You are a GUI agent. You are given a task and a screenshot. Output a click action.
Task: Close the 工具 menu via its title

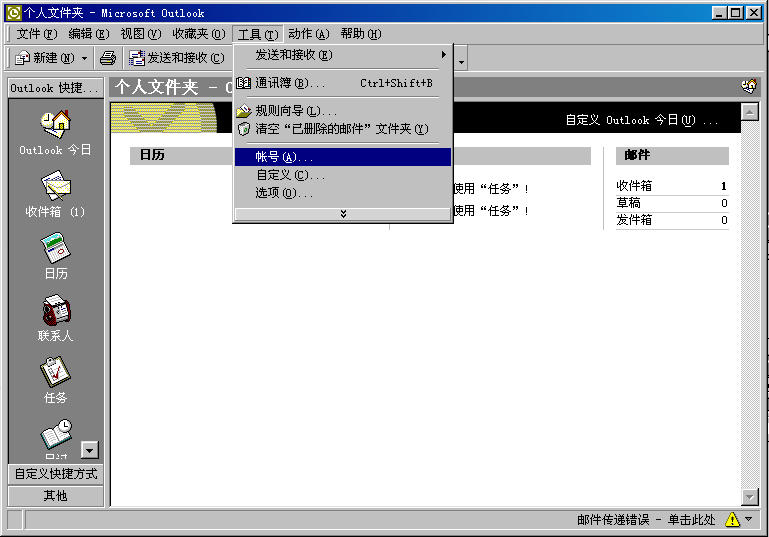[x=258, y=34]
